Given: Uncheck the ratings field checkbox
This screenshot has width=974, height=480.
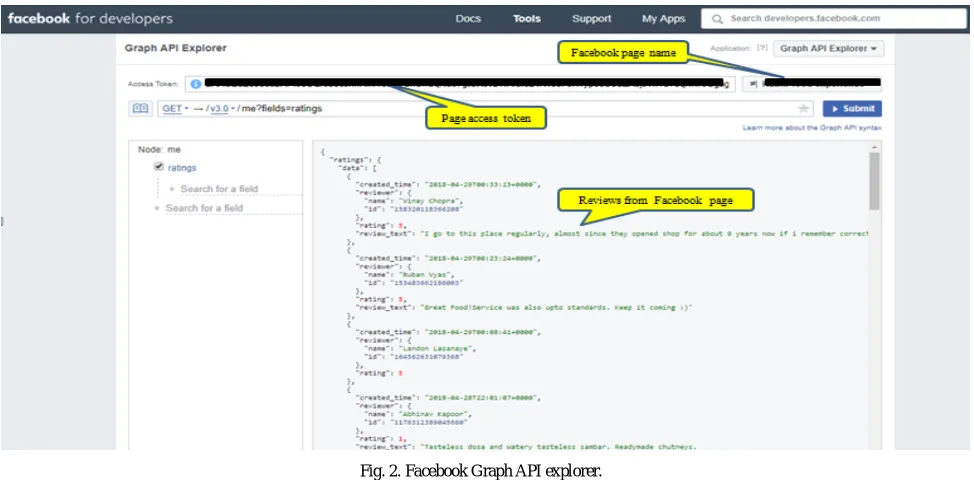Looking at the screenshot, I should coord(159,167).
